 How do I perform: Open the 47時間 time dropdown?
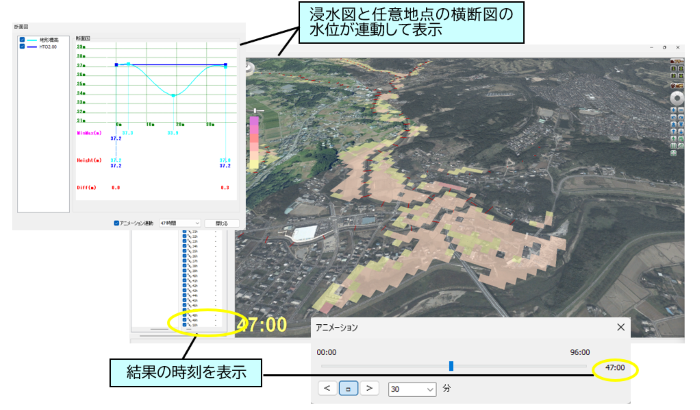pyautogui.click(x=180, y=223)
